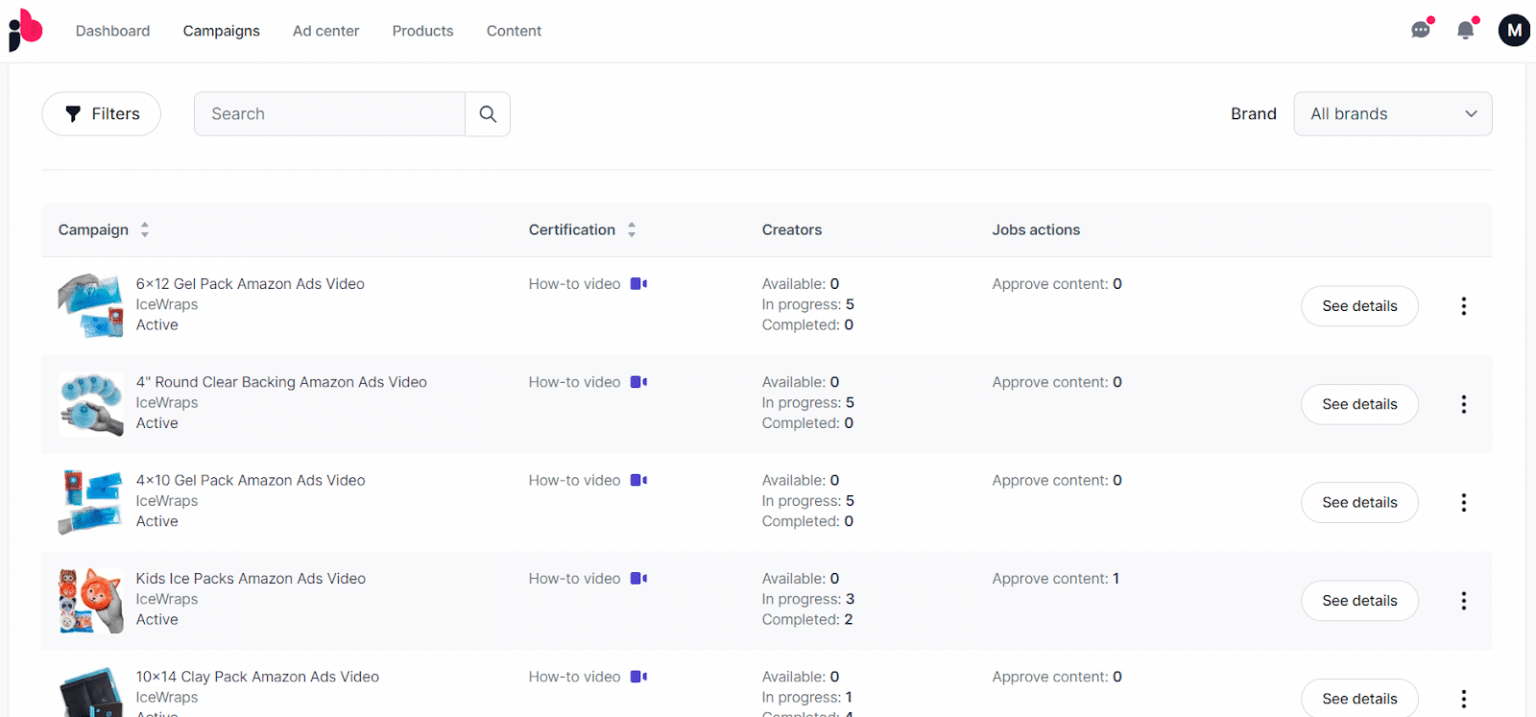Sort the table by Certification column
The width and height of the screenshot is (1536, 717).
[631, 229]
